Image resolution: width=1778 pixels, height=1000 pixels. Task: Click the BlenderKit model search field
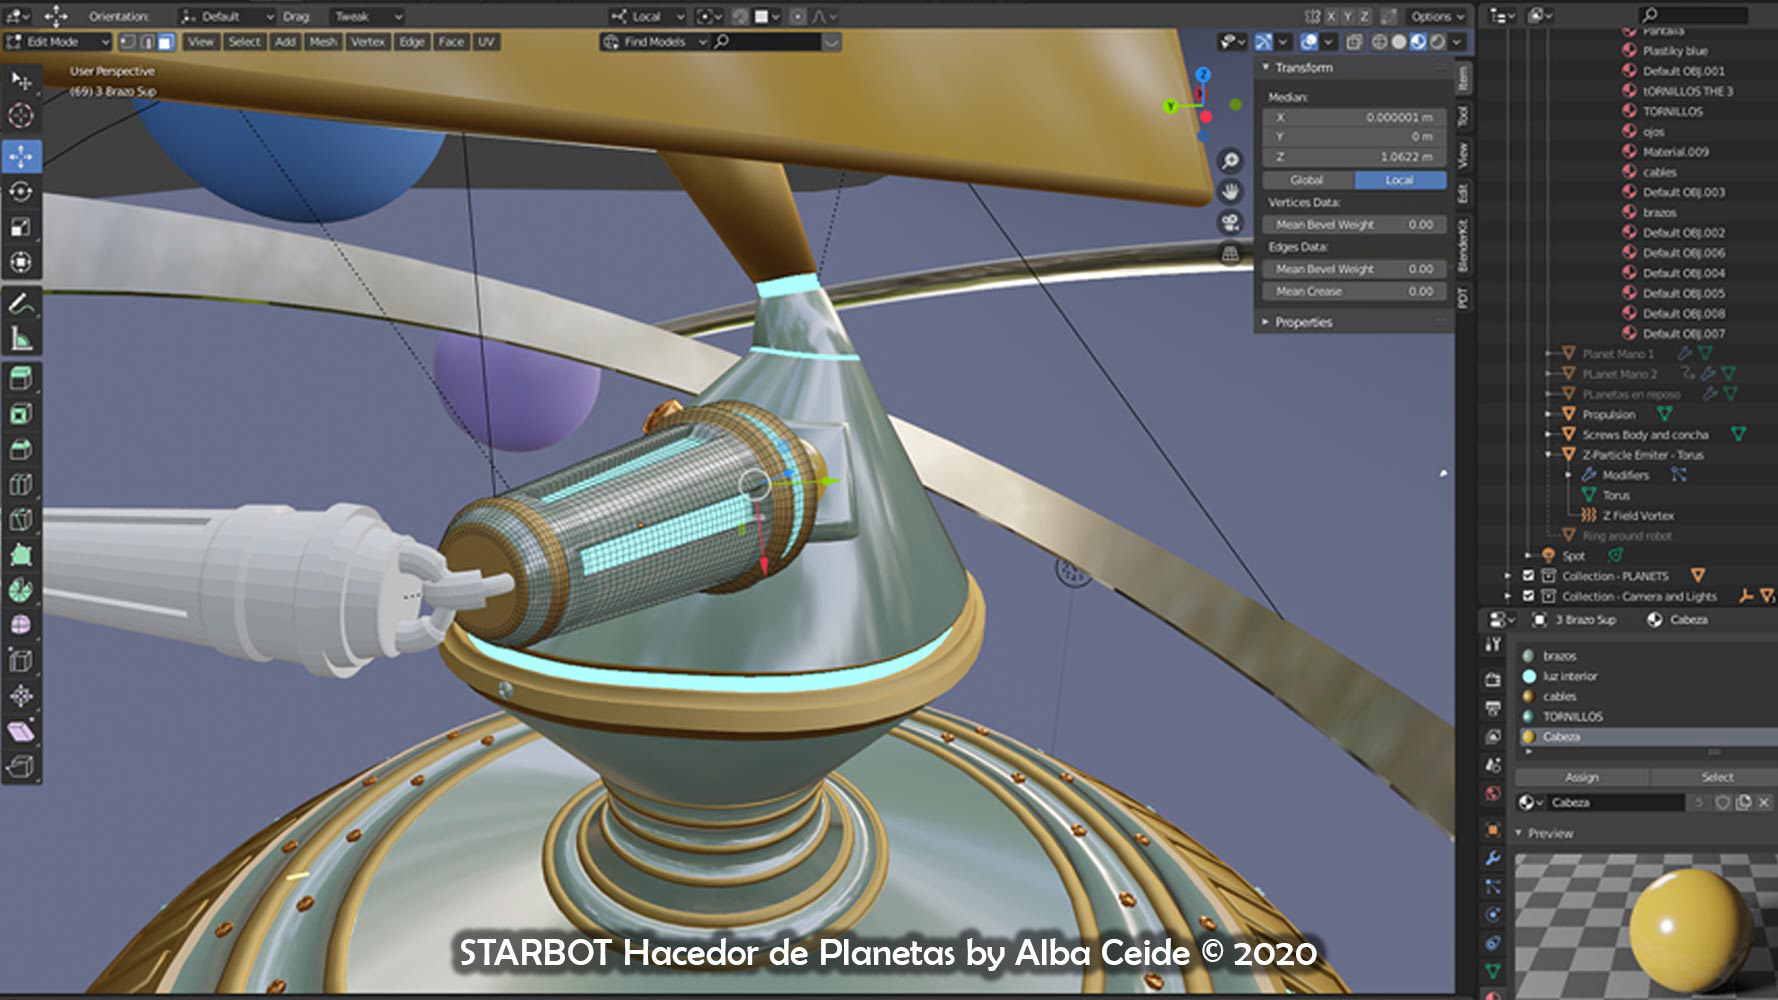click(767, 42)
